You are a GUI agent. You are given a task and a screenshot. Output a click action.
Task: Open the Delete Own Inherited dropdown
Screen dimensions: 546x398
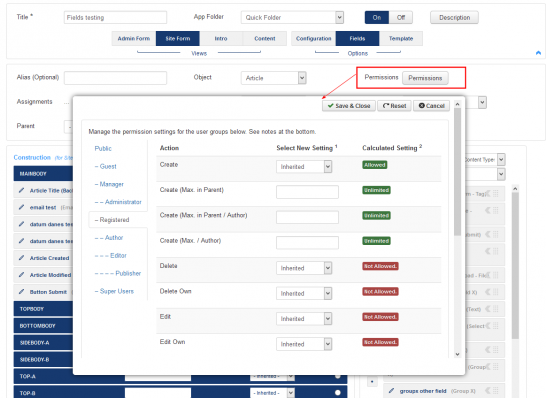point(304,294)
